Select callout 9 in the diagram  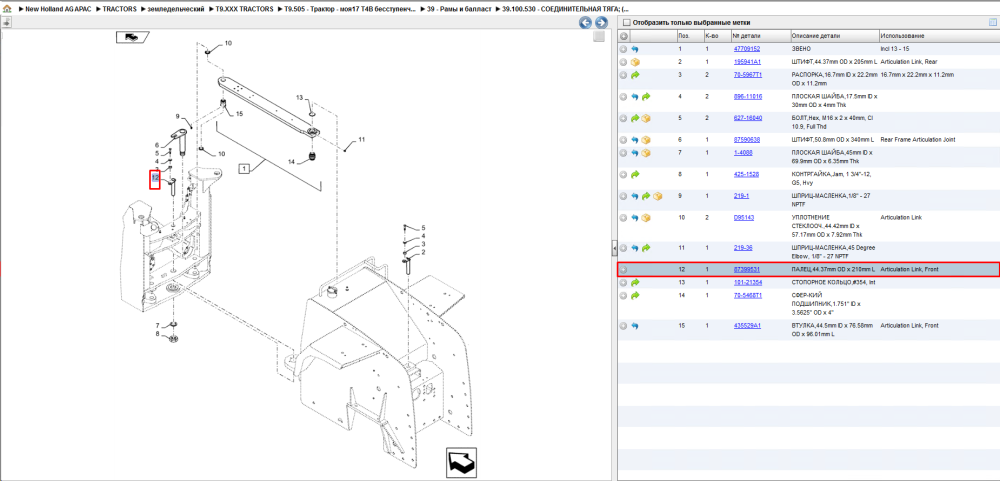point(178,115)
